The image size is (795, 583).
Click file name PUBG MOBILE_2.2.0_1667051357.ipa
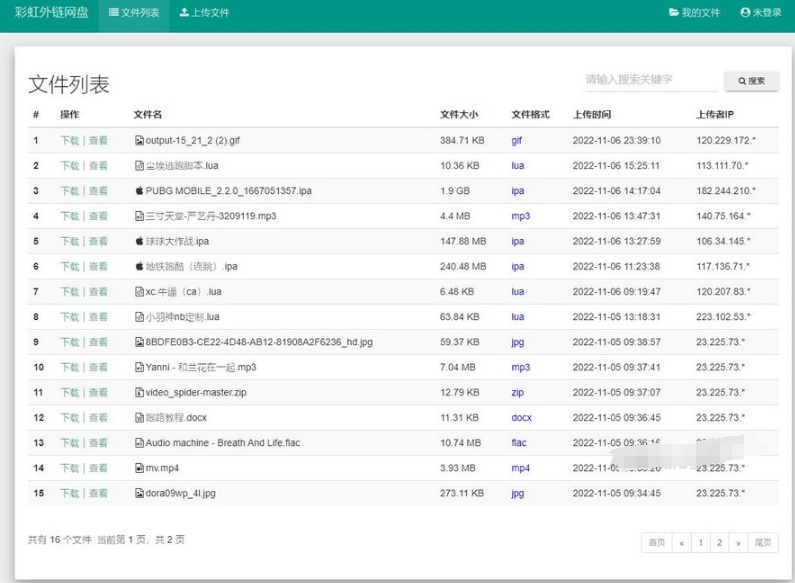[x=229, y=191]
